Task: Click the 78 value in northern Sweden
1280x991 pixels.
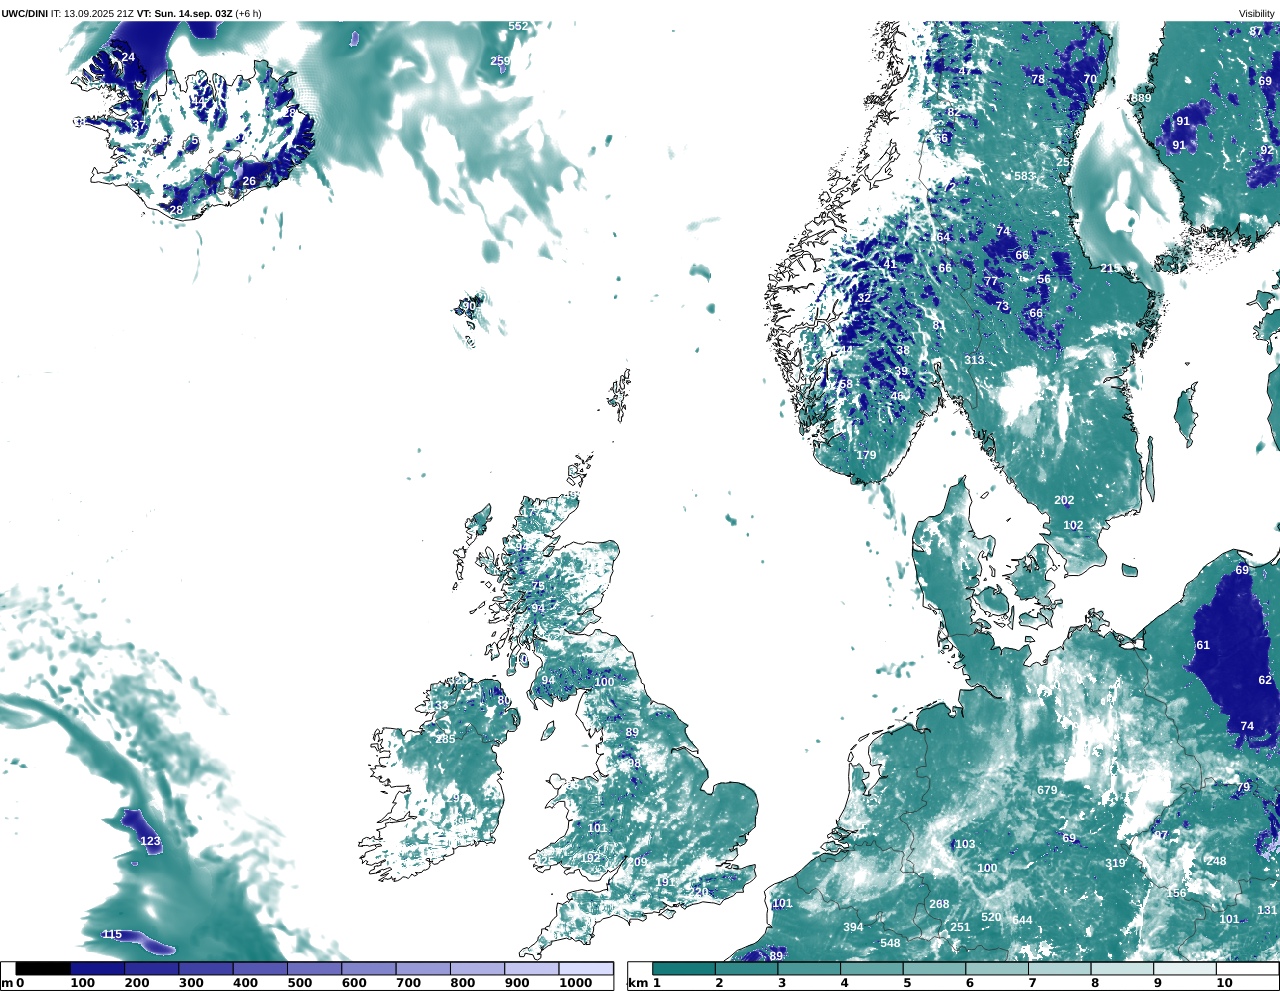Action: coord(1038,79)
